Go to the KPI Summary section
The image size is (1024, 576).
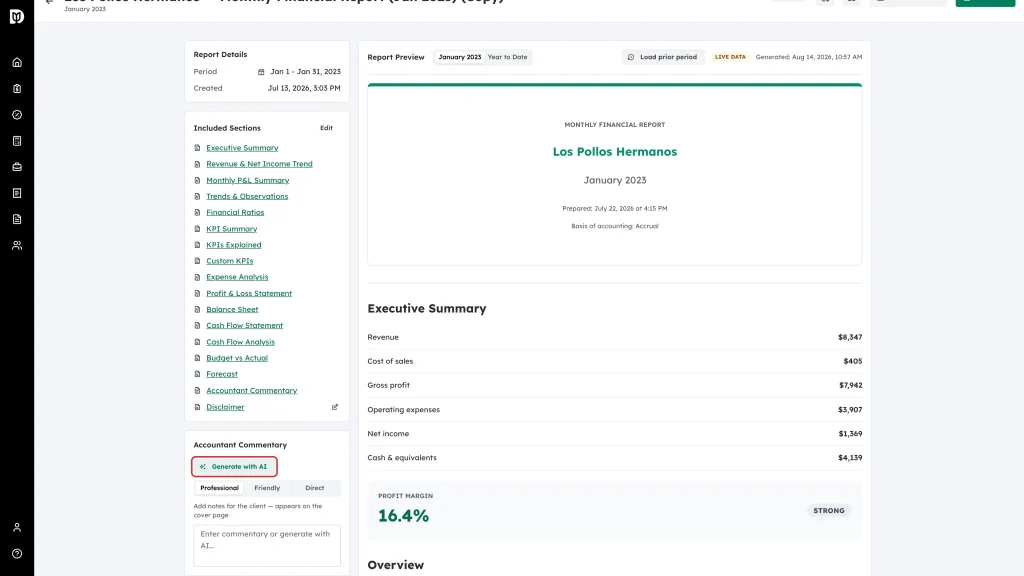(232, 229)
